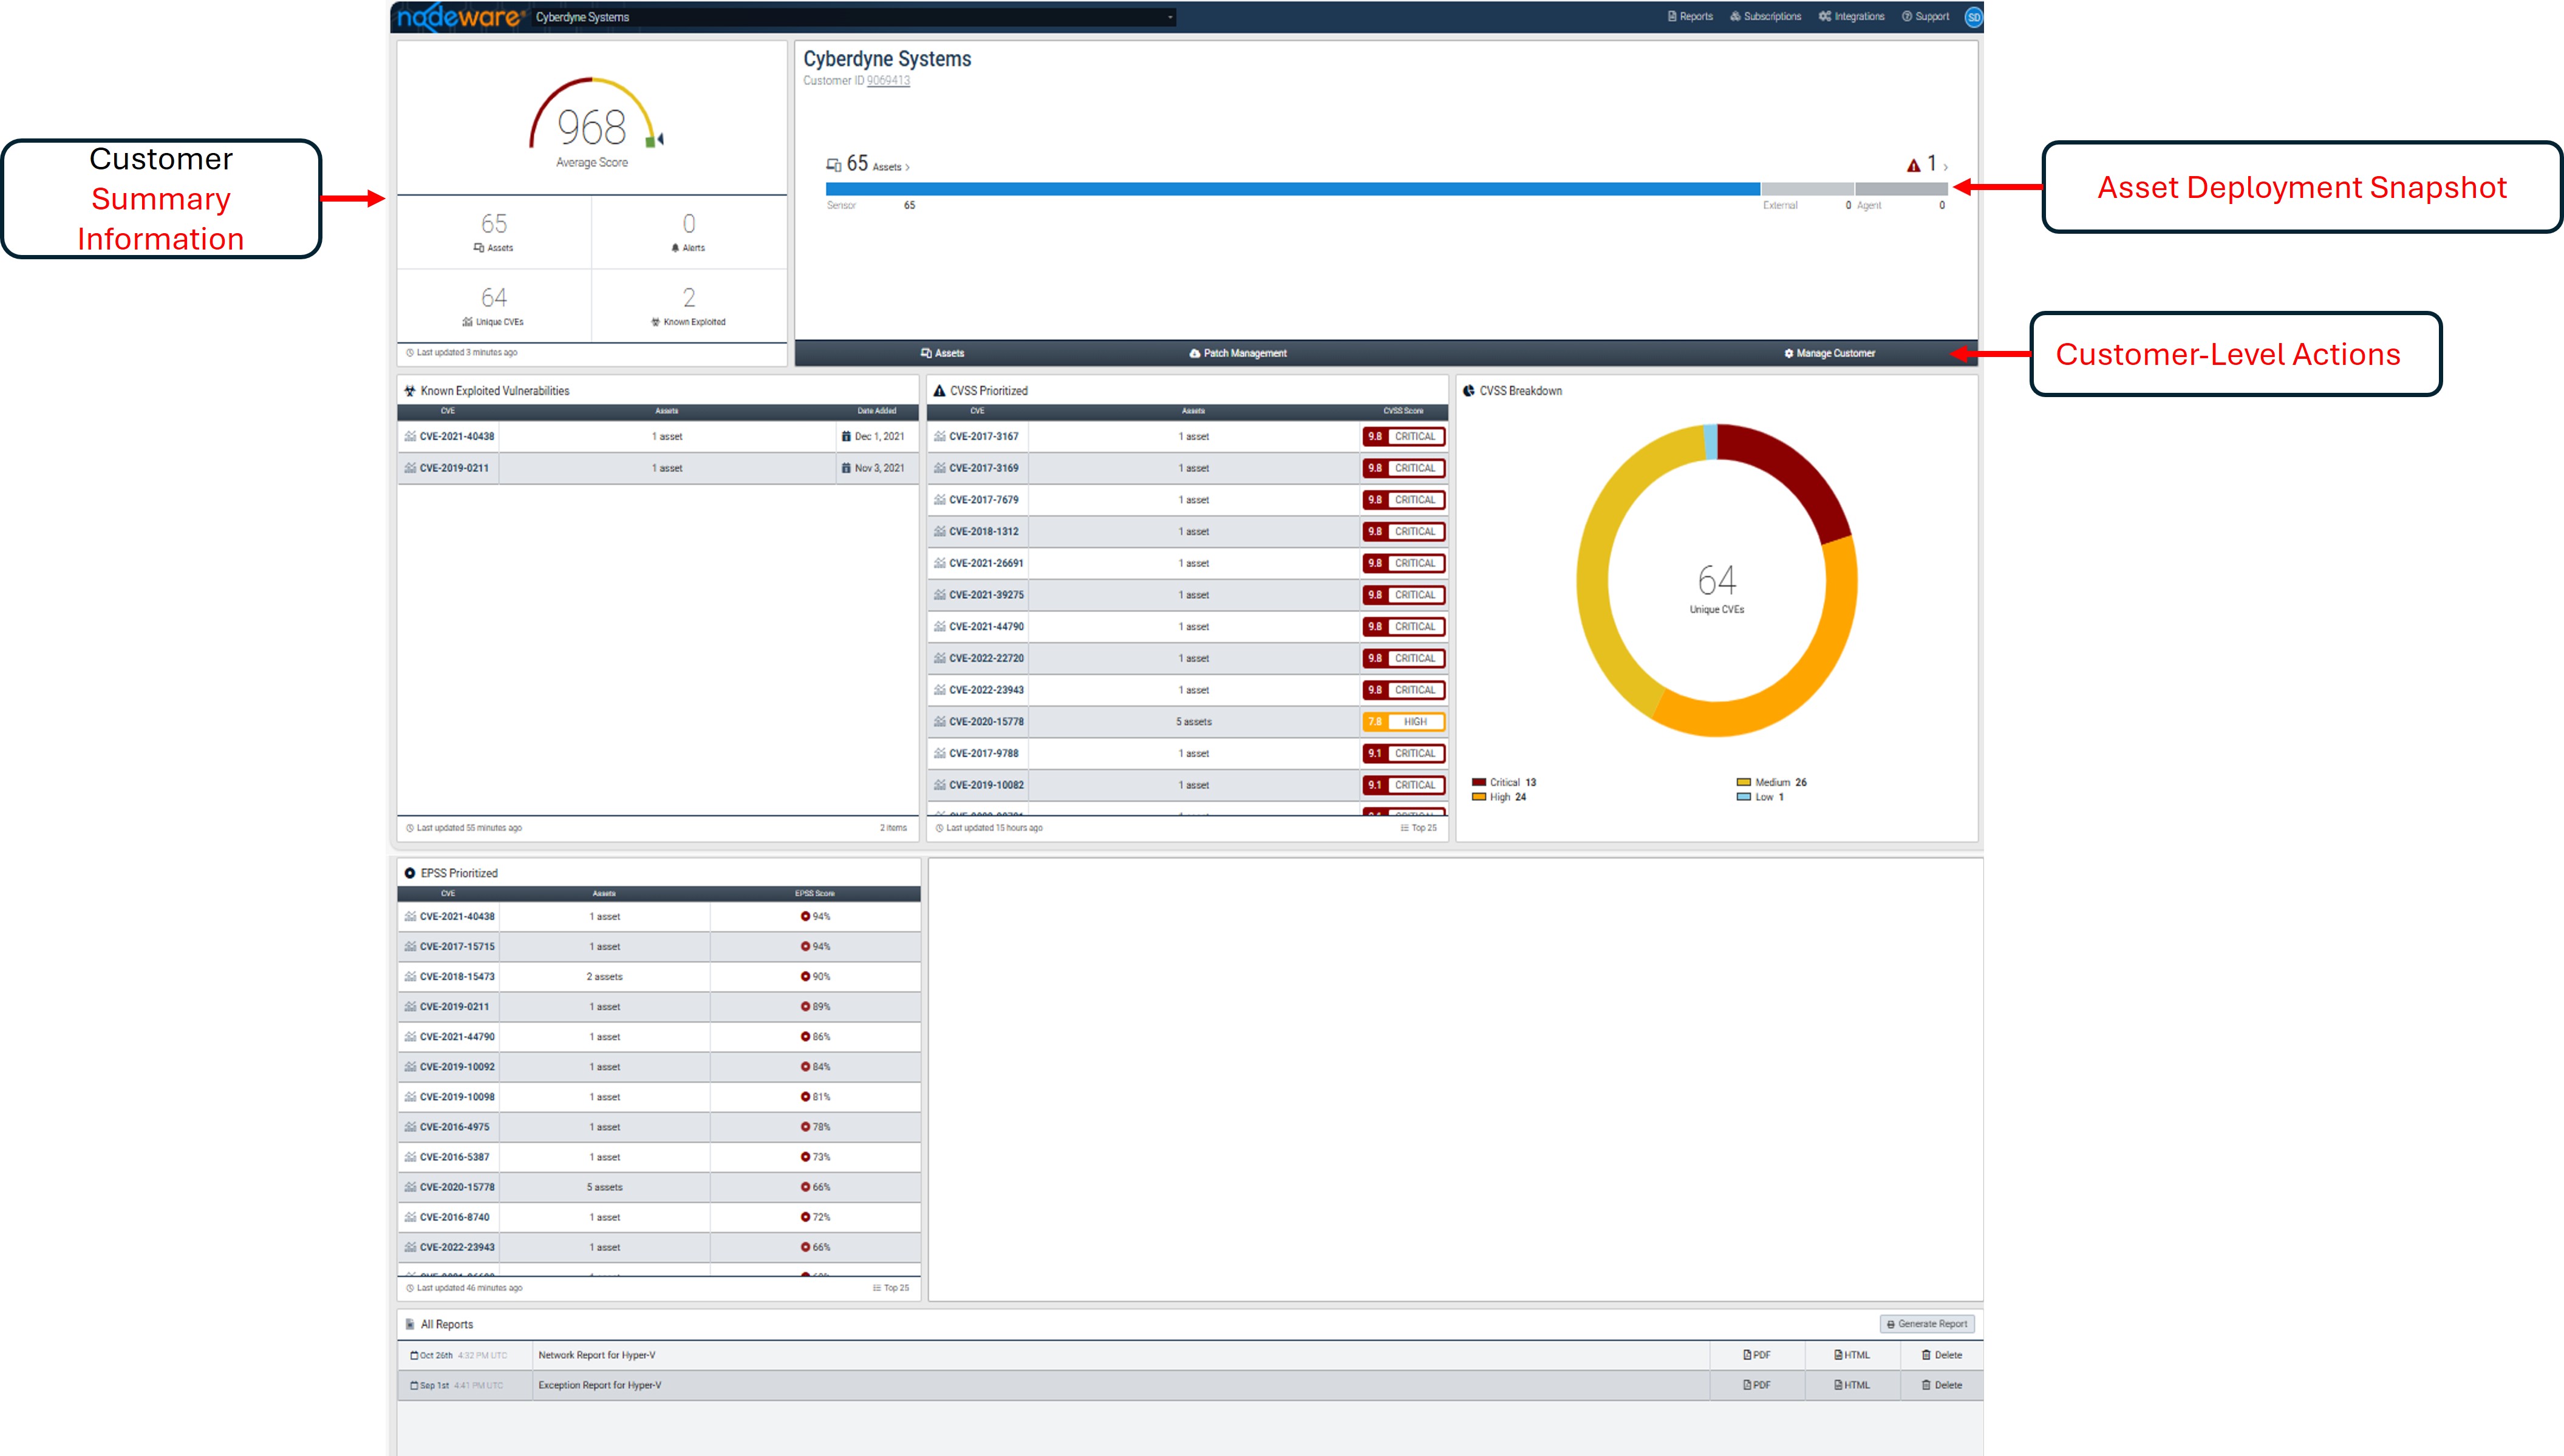2564x1456 pixels.
Task: Open the Integrations menu
Action: [x=1851, y=17]
